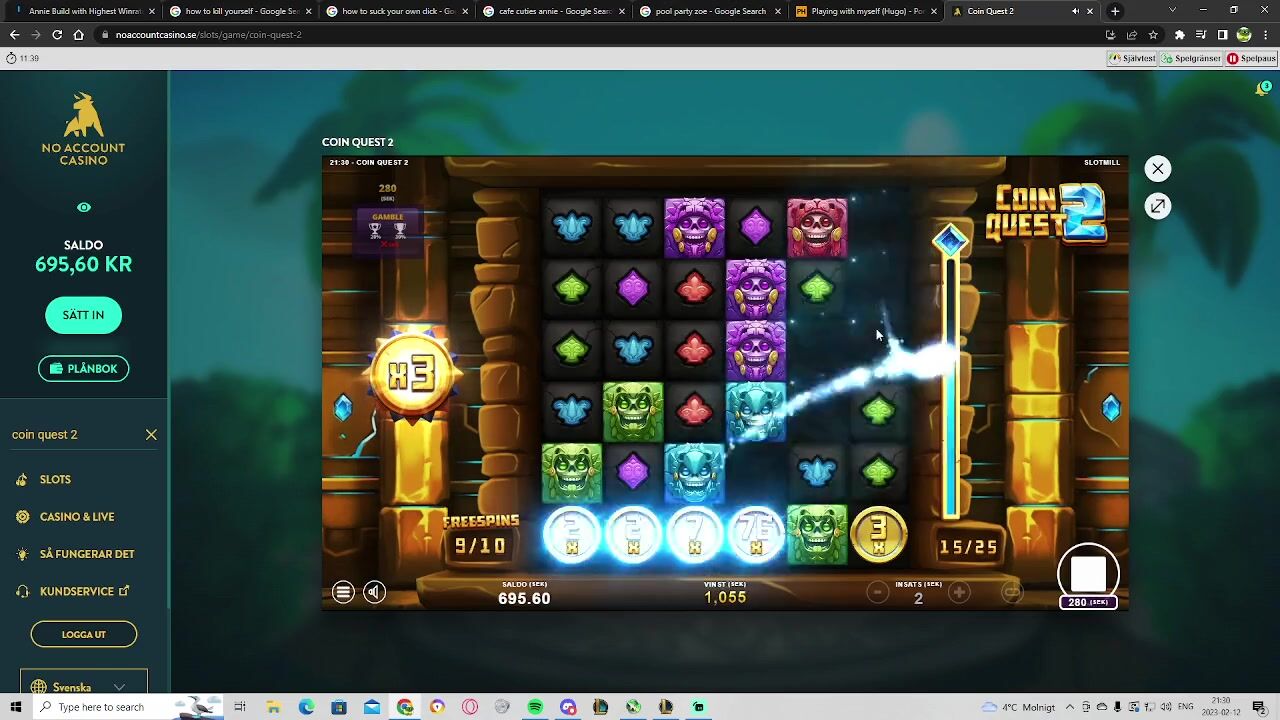Viewport: 1280px width, 720px height.
Task: Mute the game sound speaker icon
Action: click(374, 592)
